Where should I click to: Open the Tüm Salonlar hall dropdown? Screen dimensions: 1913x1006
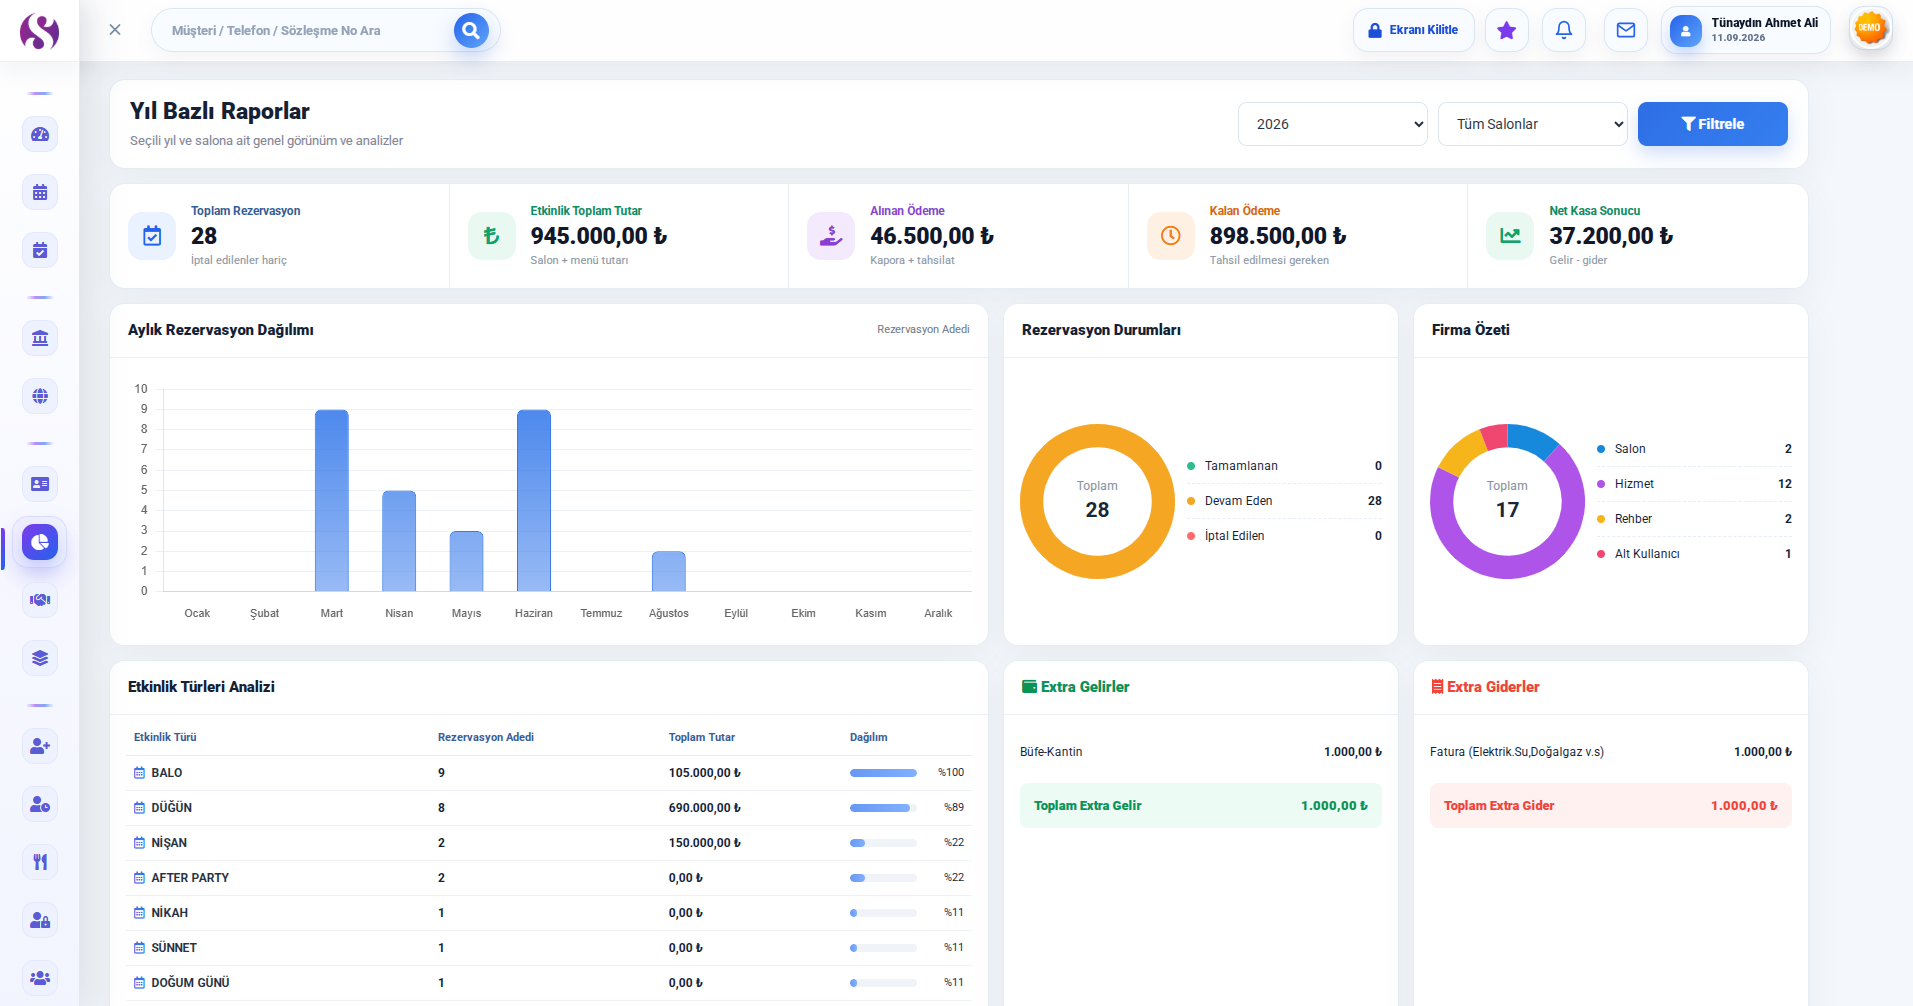point(1533,124)
